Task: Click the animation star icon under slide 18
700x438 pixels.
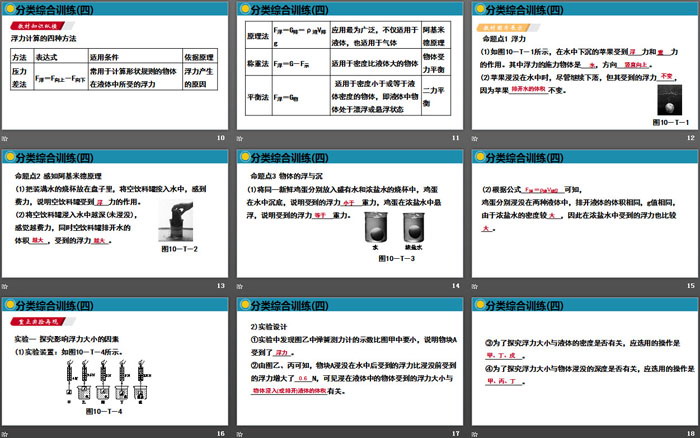Action: point(474,432)
